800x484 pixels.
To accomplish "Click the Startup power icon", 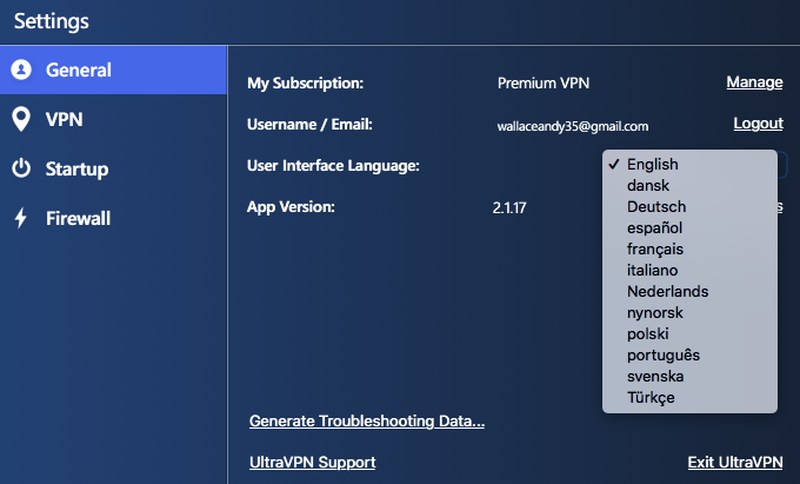I will coord(21,168).
